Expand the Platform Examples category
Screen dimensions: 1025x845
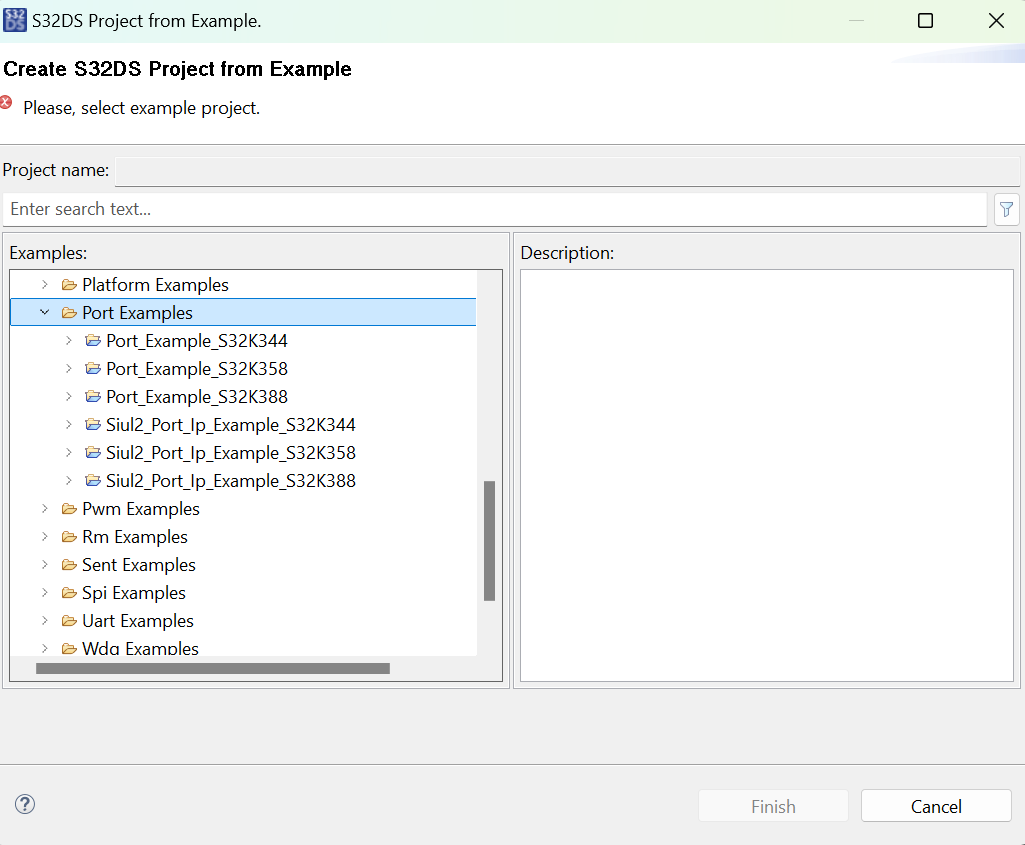[44, 284]
